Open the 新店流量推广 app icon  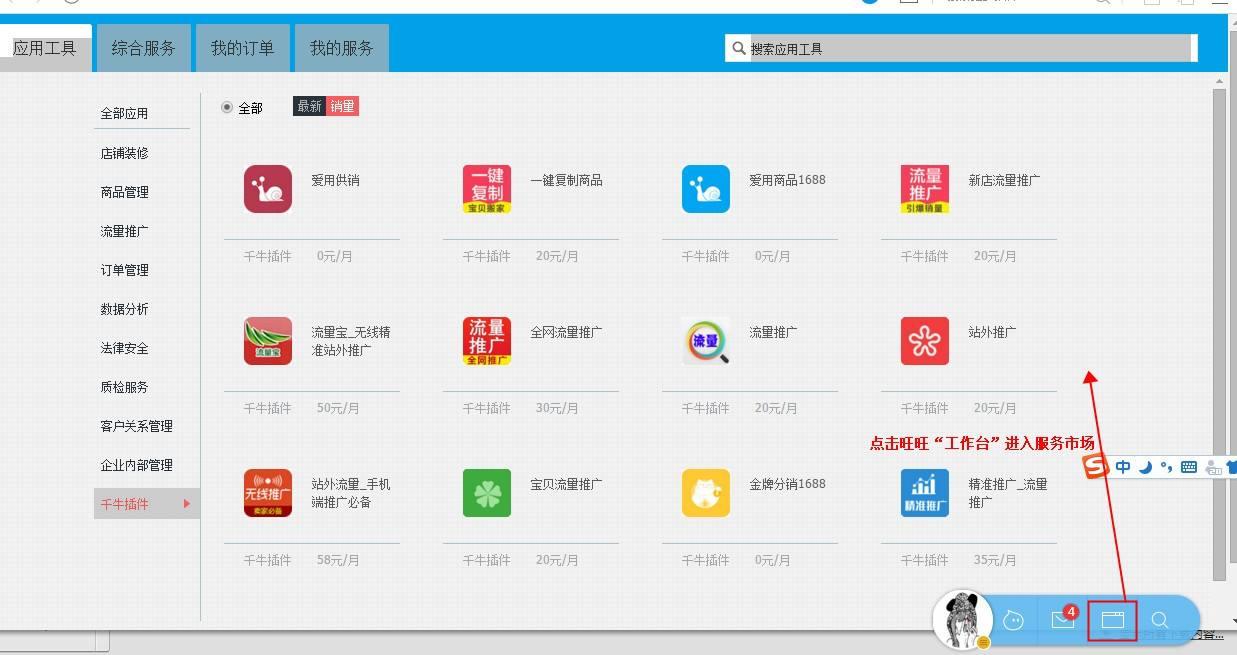pyautogui.click(x=925, y=189)
